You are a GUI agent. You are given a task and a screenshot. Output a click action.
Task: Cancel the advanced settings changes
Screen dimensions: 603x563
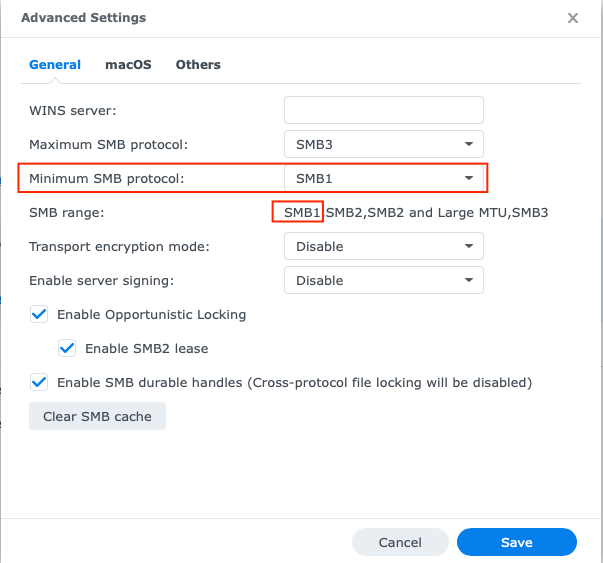400,542
